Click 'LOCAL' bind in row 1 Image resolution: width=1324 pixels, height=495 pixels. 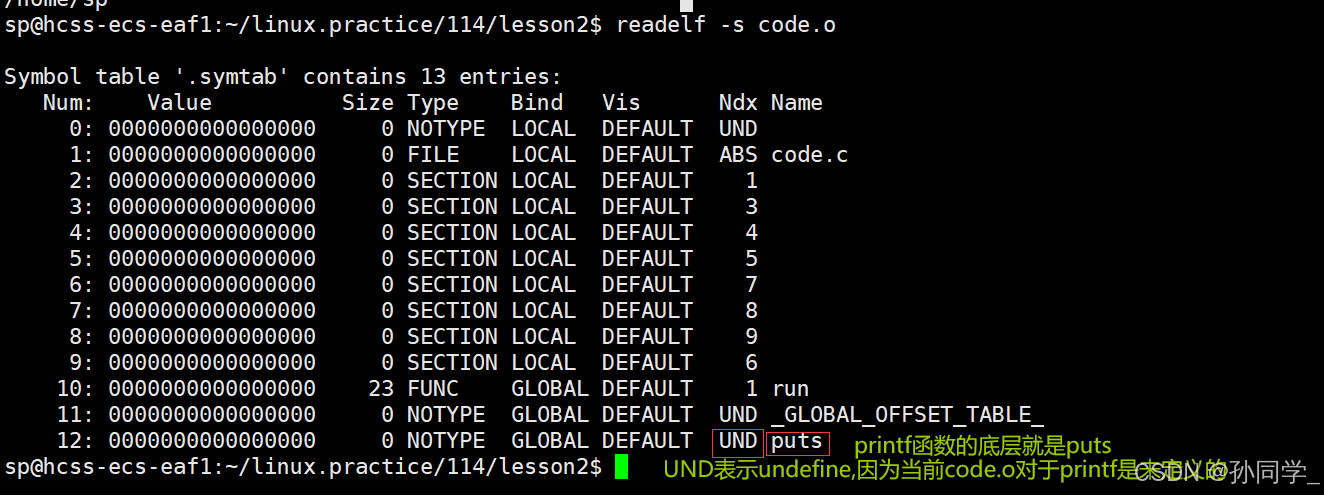point(543,155)
